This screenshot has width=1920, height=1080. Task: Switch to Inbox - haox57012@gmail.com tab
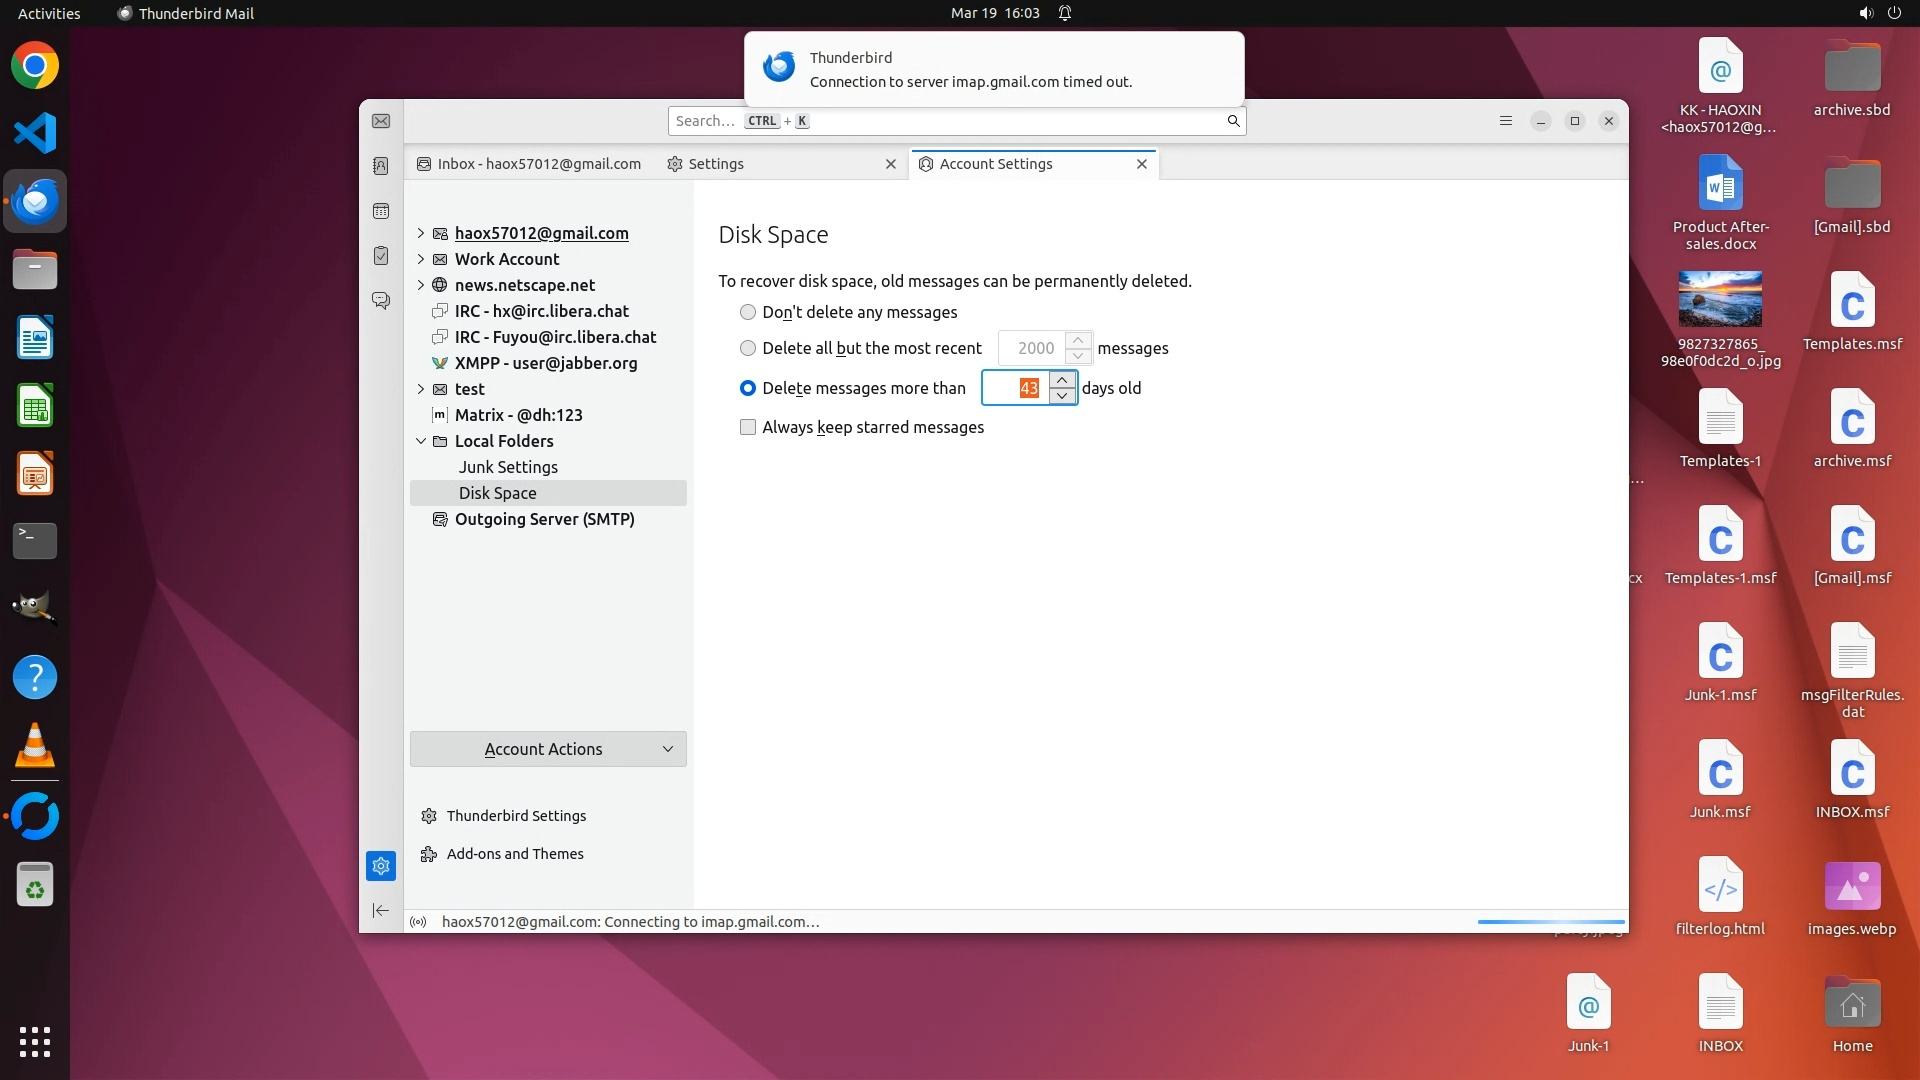[529, 164]
